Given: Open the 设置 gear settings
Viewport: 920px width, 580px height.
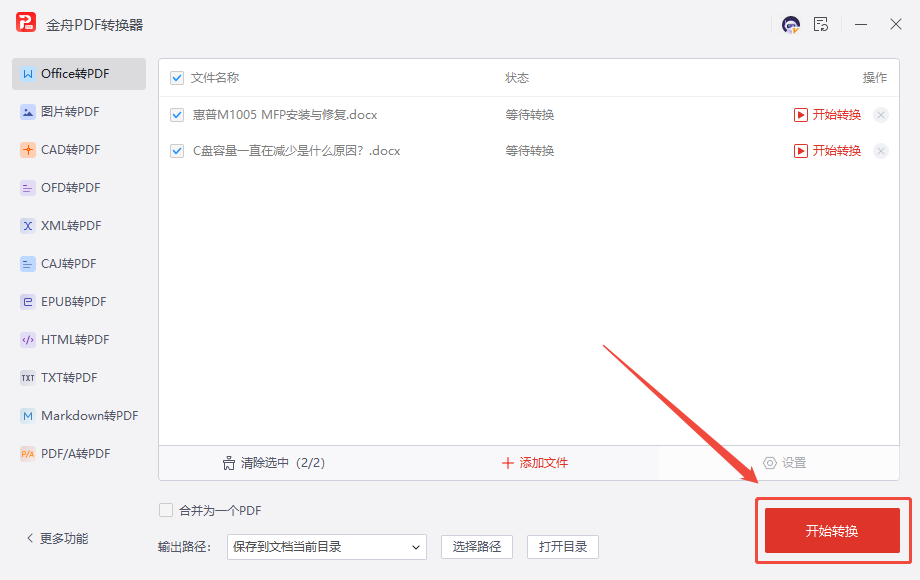Looking at the screenshot, I should point(784,463).
